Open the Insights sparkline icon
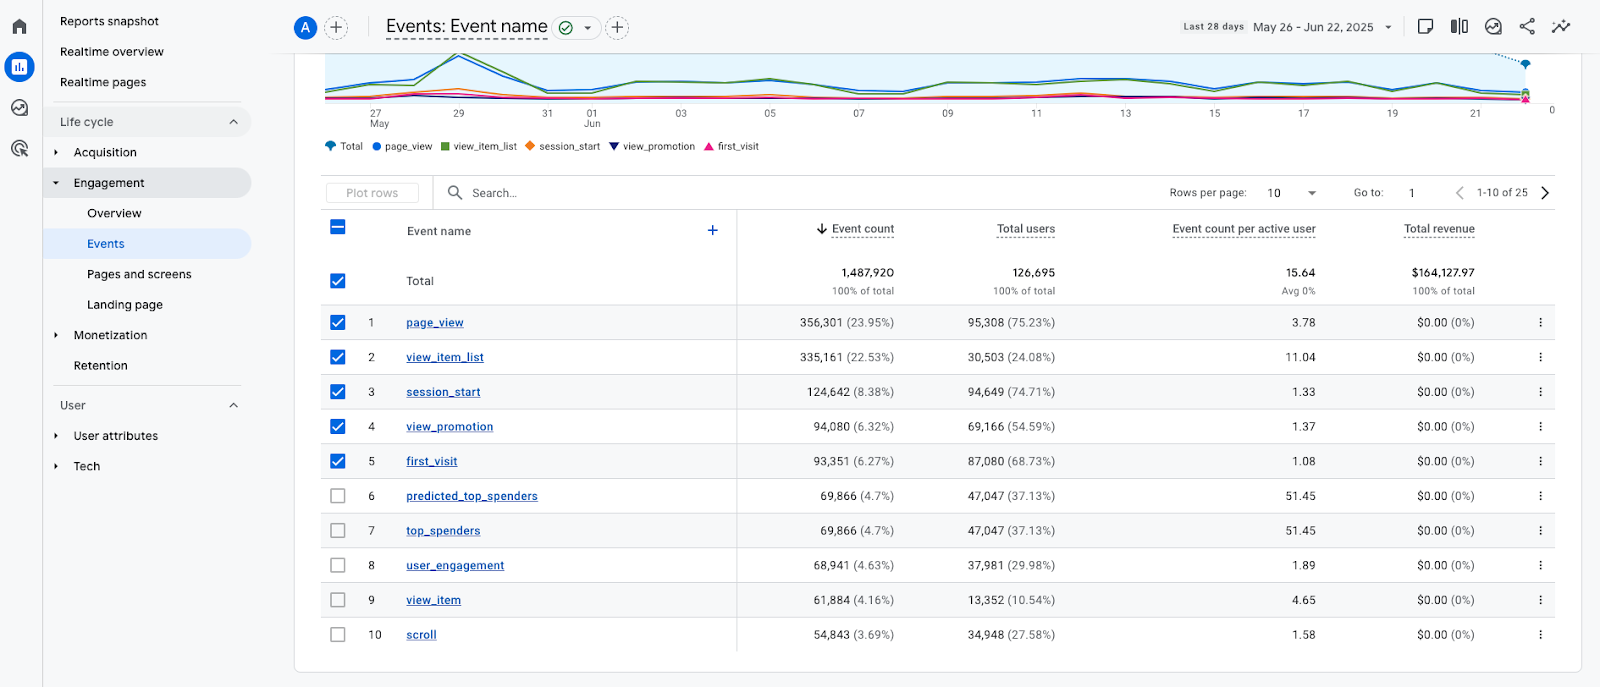Viewport: 1600px width, 687px height. 1560,27
